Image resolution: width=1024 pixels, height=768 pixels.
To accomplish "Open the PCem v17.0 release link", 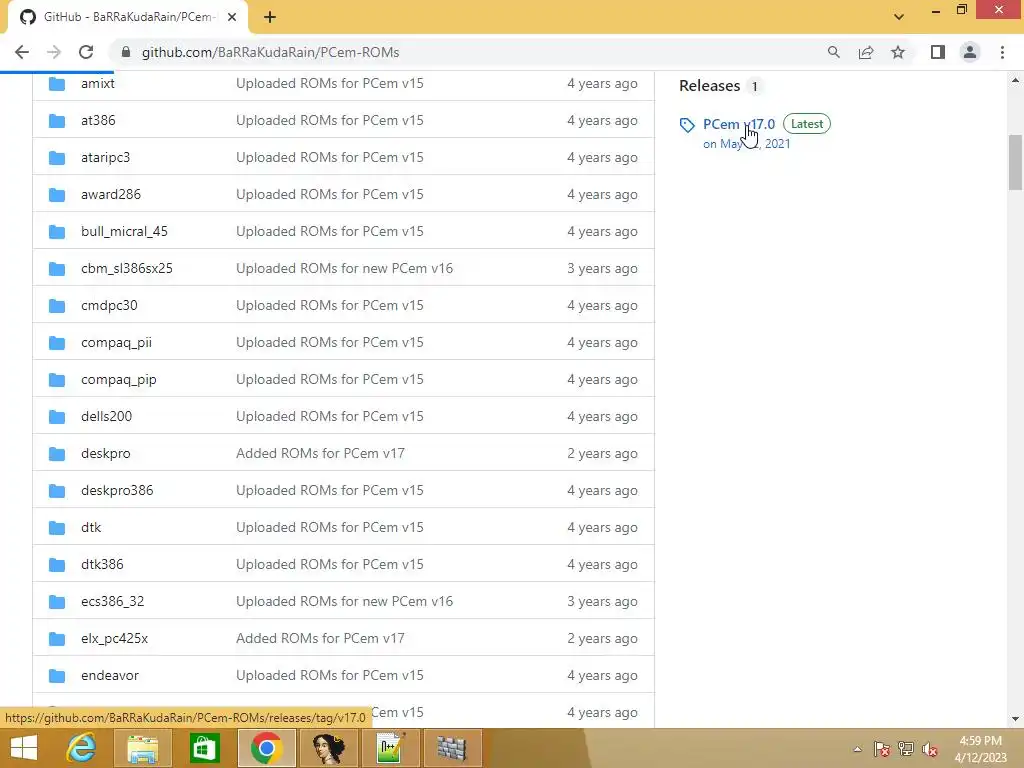I will pyautogui.click(x=739, y=124).
